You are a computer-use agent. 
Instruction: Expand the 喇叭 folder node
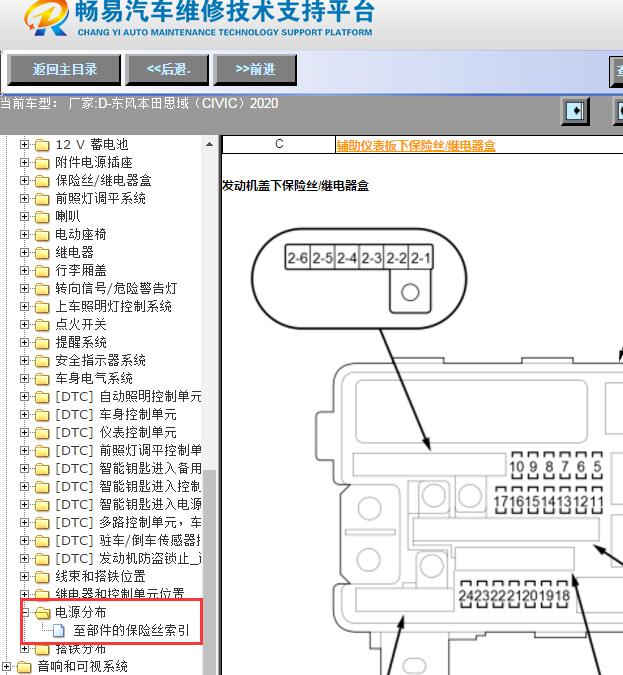(x=25, y=217)
